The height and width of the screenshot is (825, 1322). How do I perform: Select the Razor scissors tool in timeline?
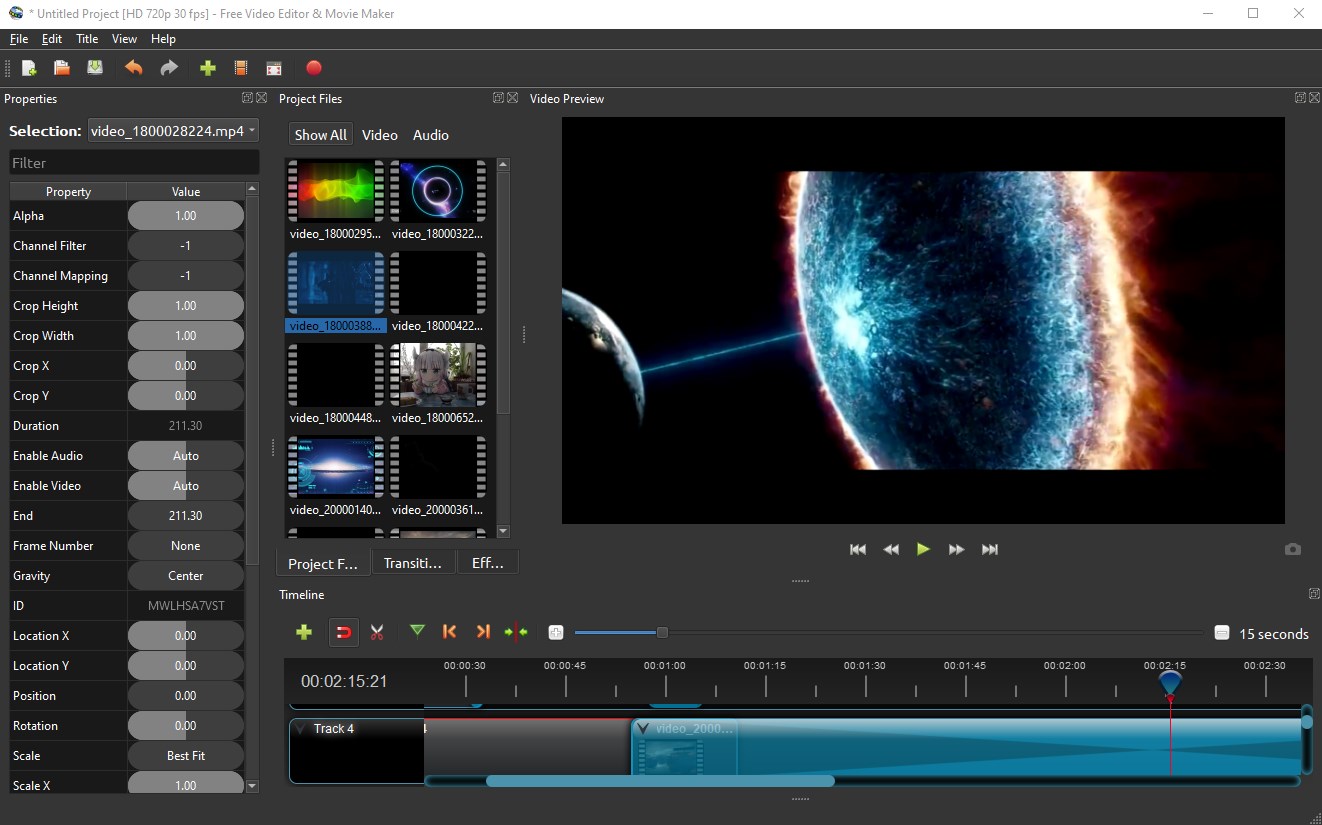[x=377, y=632]
